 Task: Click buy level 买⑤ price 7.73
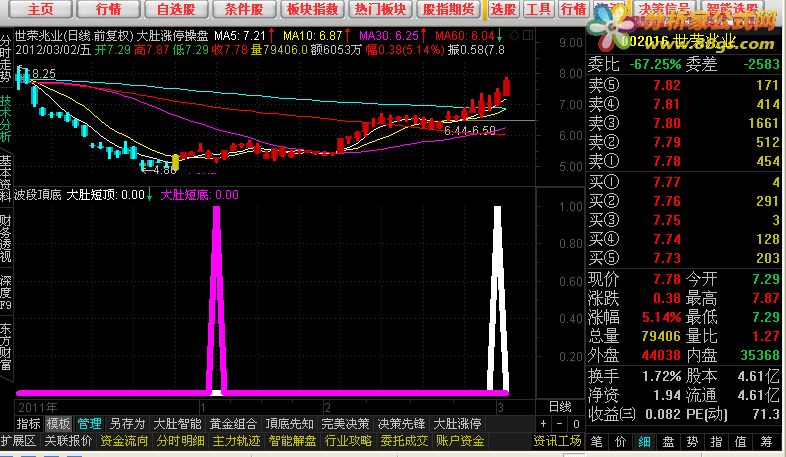coord(667,258)
